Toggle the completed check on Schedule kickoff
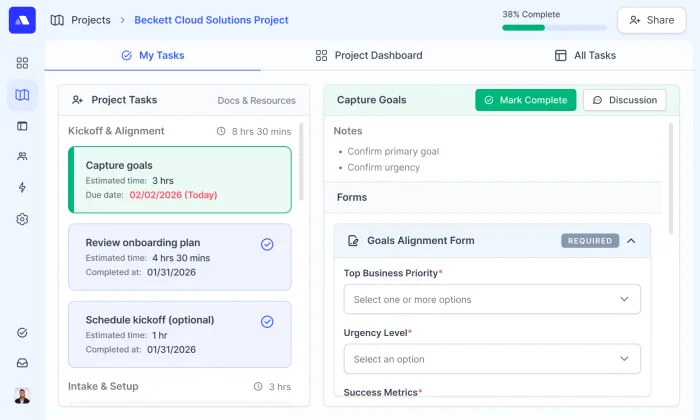 267,321
